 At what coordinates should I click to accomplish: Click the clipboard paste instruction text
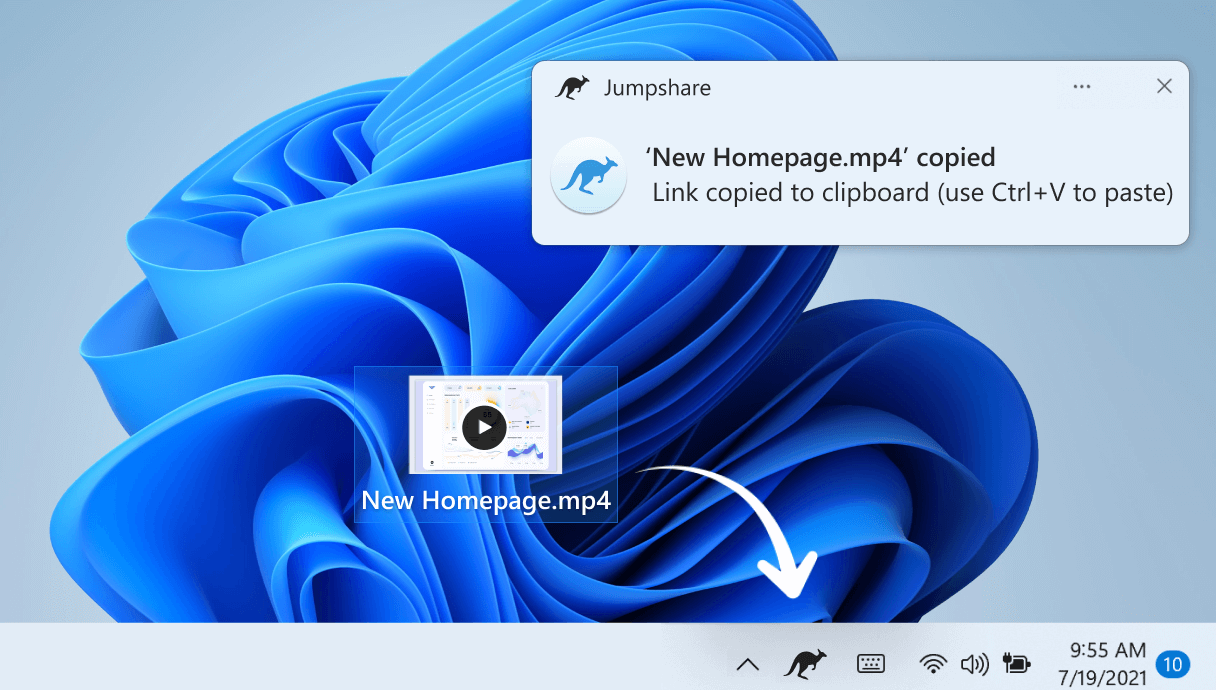[913, 192]
